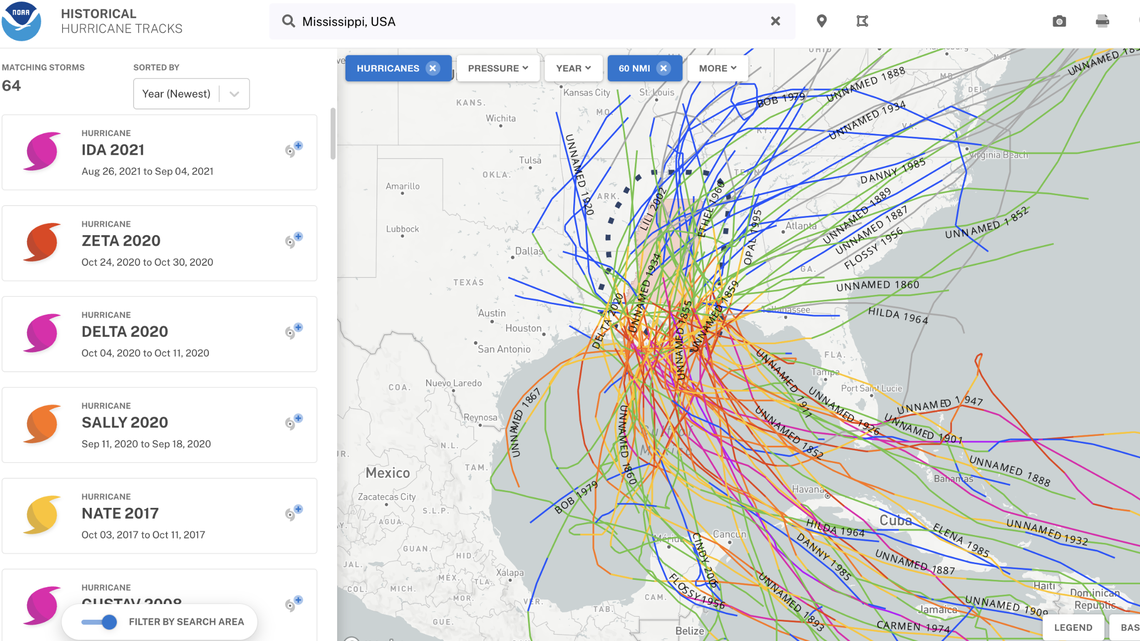1140x641 pixels.
Task: Click the print icon in the top toolbar
Action: [x=1102, y=19]
